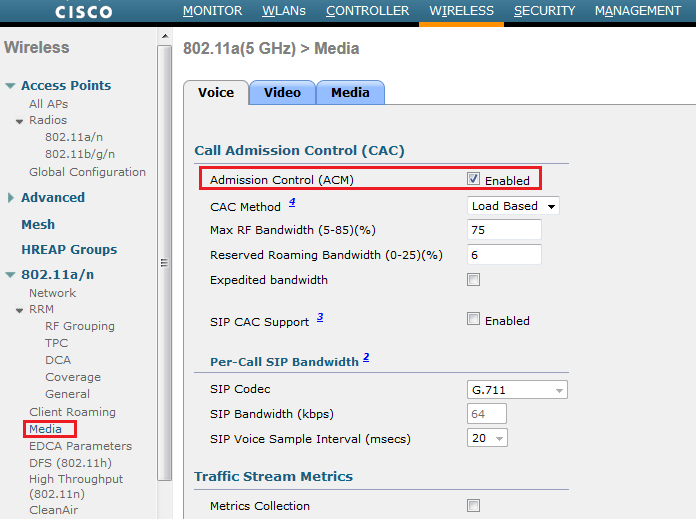Uncheck Admission Control (ACM) Enabled checkbox

(x=473, y=180)
